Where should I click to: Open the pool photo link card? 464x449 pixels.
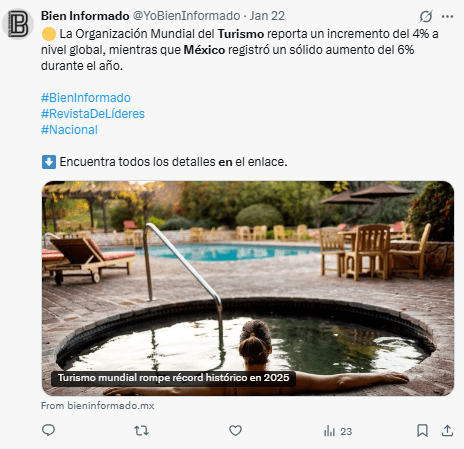[248, 288]
